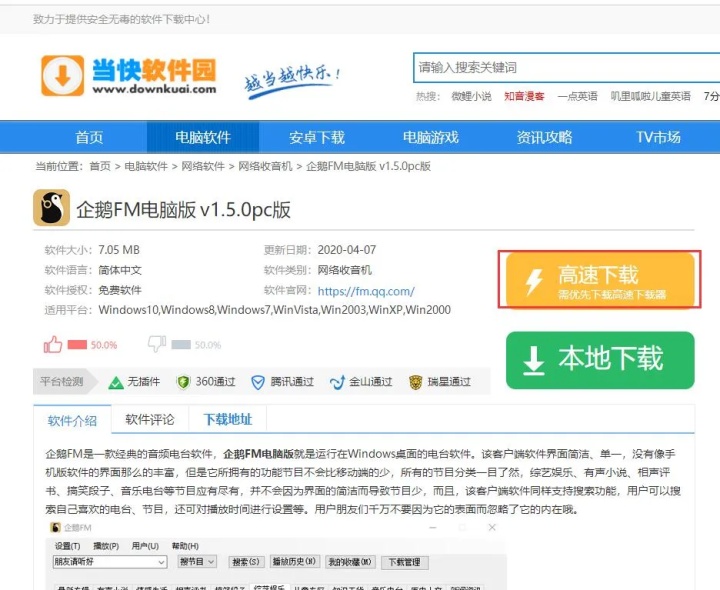Click the 下载管理 button in 企鹅FM
The height and width of the screenshot is (590, 720).
pos(405,562)
